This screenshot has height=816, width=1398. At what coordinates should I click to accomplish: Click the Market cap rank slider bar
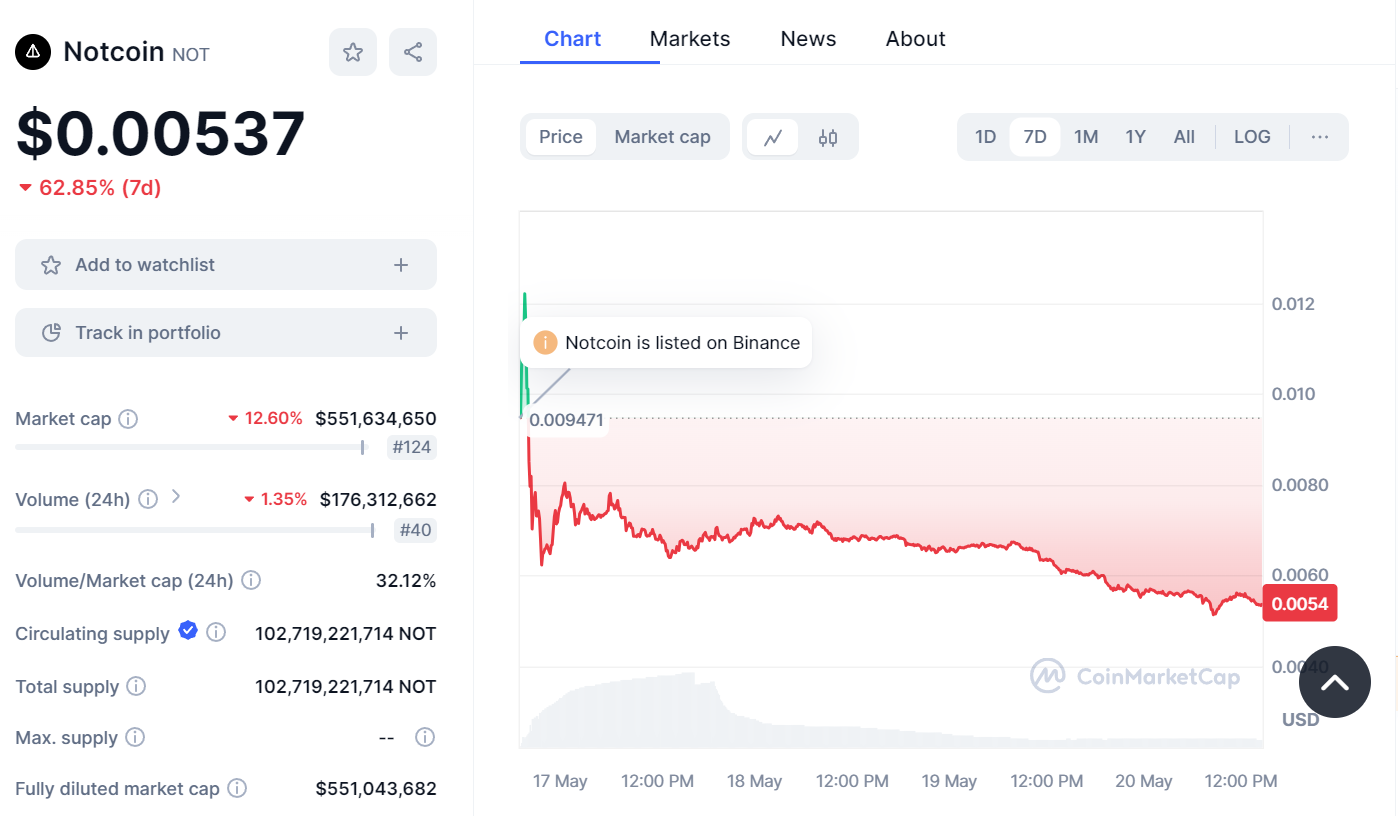(x=192, y=447)
